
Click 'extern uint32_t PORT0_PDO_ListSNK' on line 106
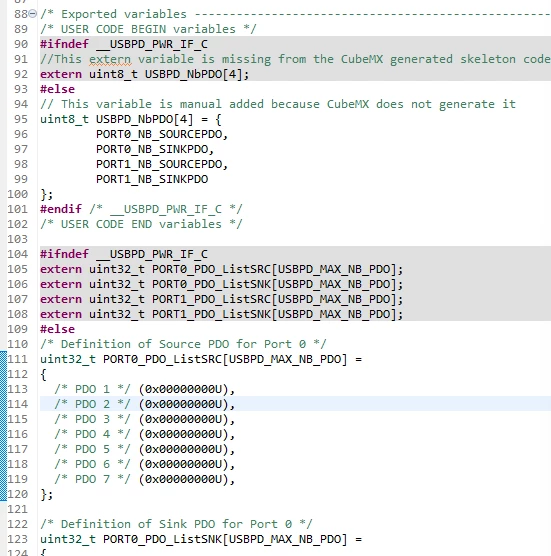point(155,284)
